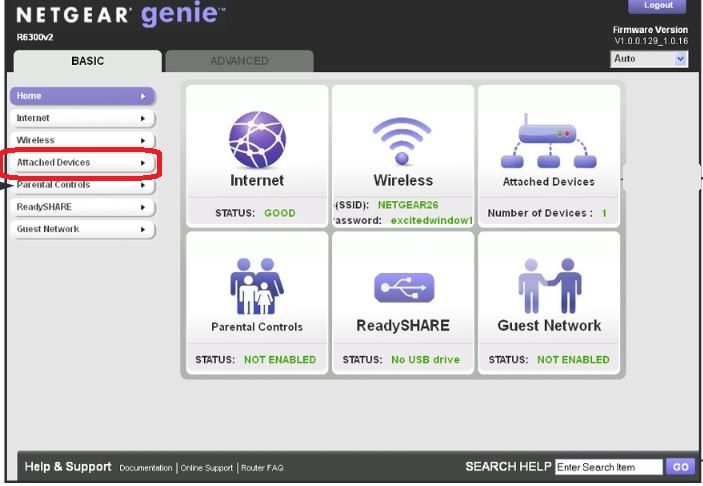703x486 pixels.
Task: Click Guest Network NOT ENABLED status
Action: point(573,360)
